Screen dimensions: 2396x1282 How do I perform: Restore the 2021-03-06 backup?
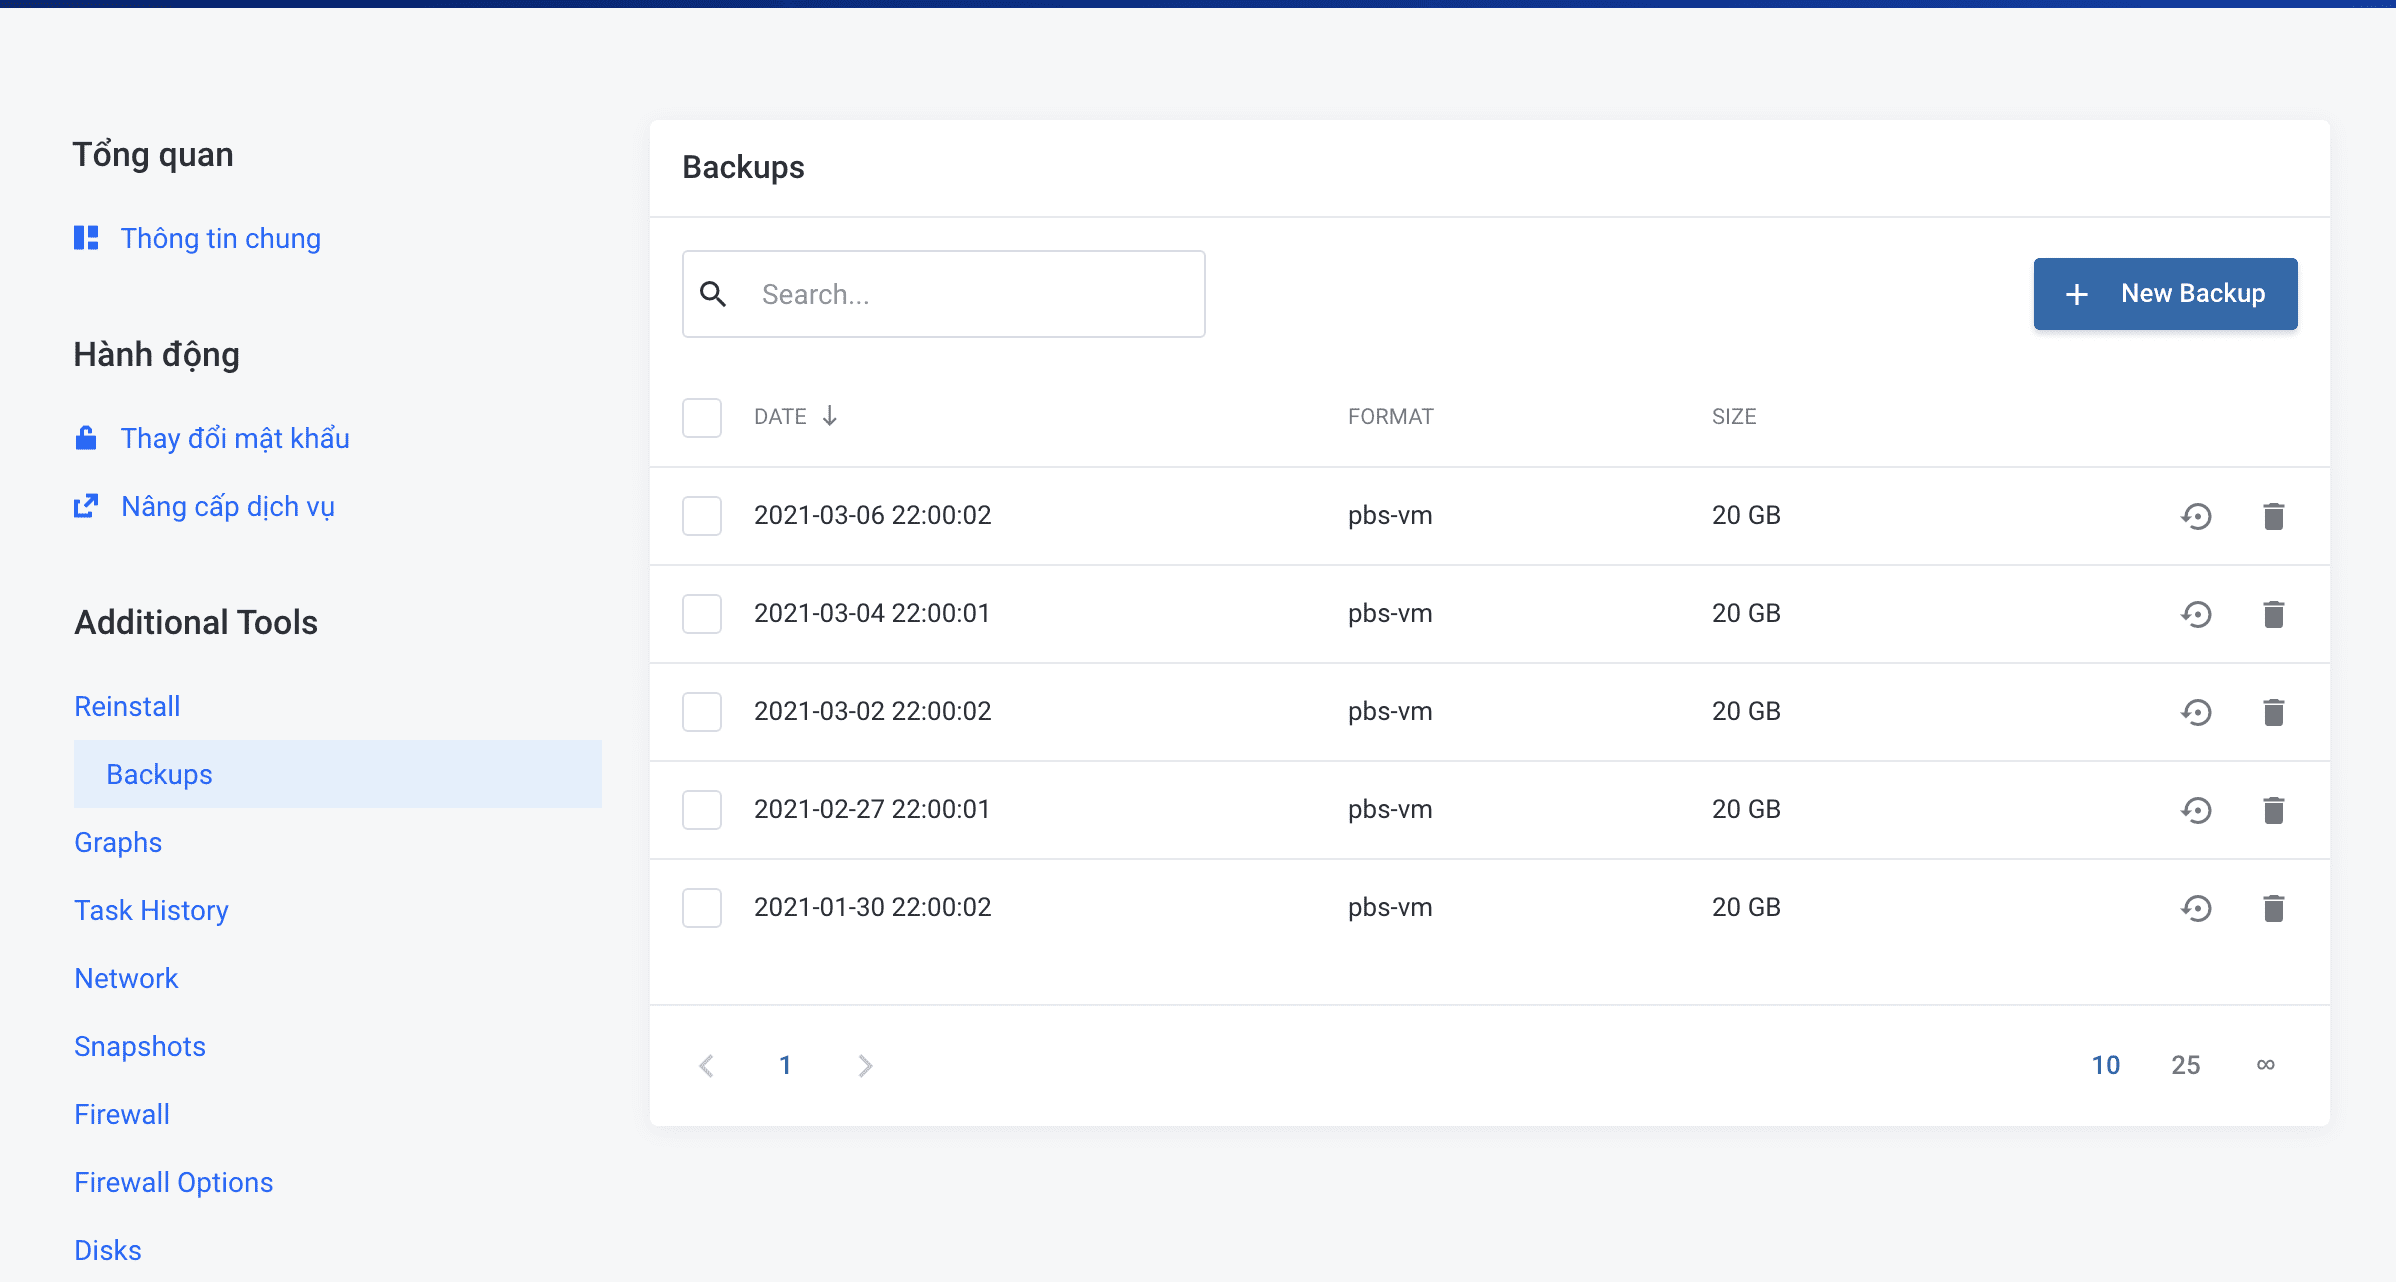pyautogui.click(x=2196, y=516)
